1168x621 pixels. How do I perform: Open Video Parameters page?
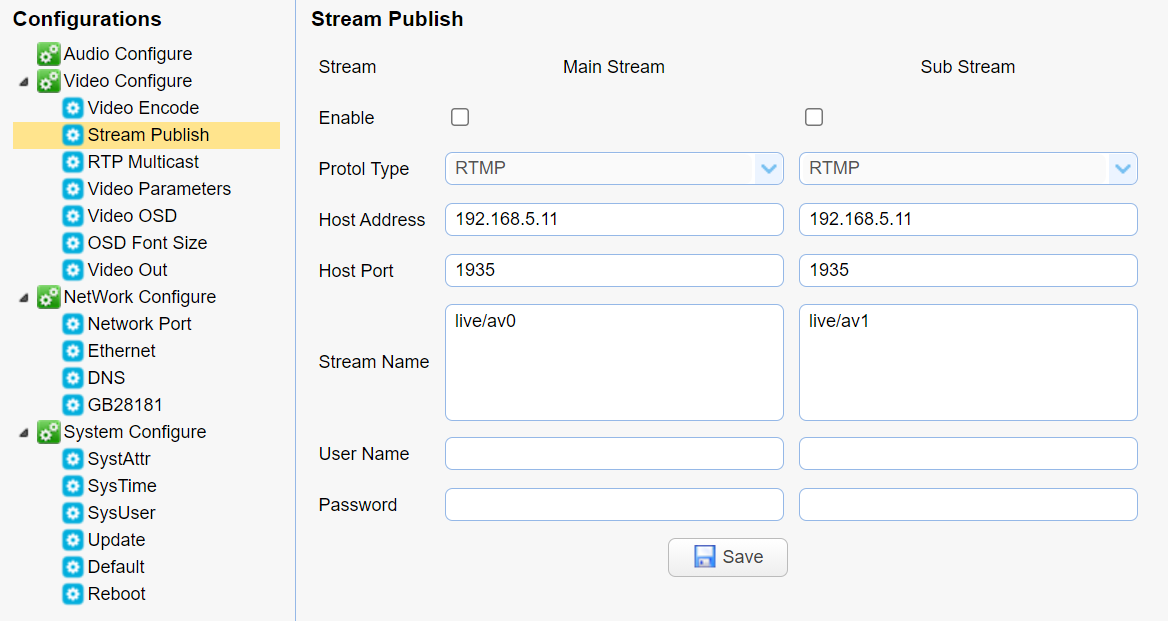coord(159,189)
